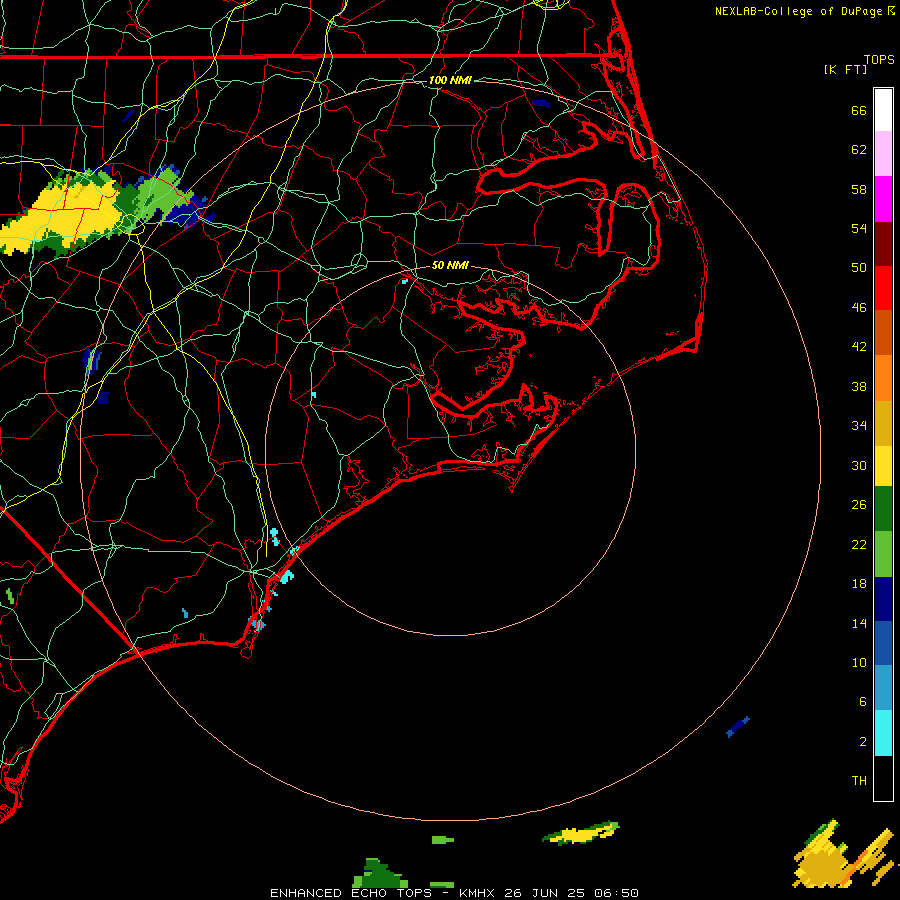Choose the navy blue legend swatch

[883, 599]
